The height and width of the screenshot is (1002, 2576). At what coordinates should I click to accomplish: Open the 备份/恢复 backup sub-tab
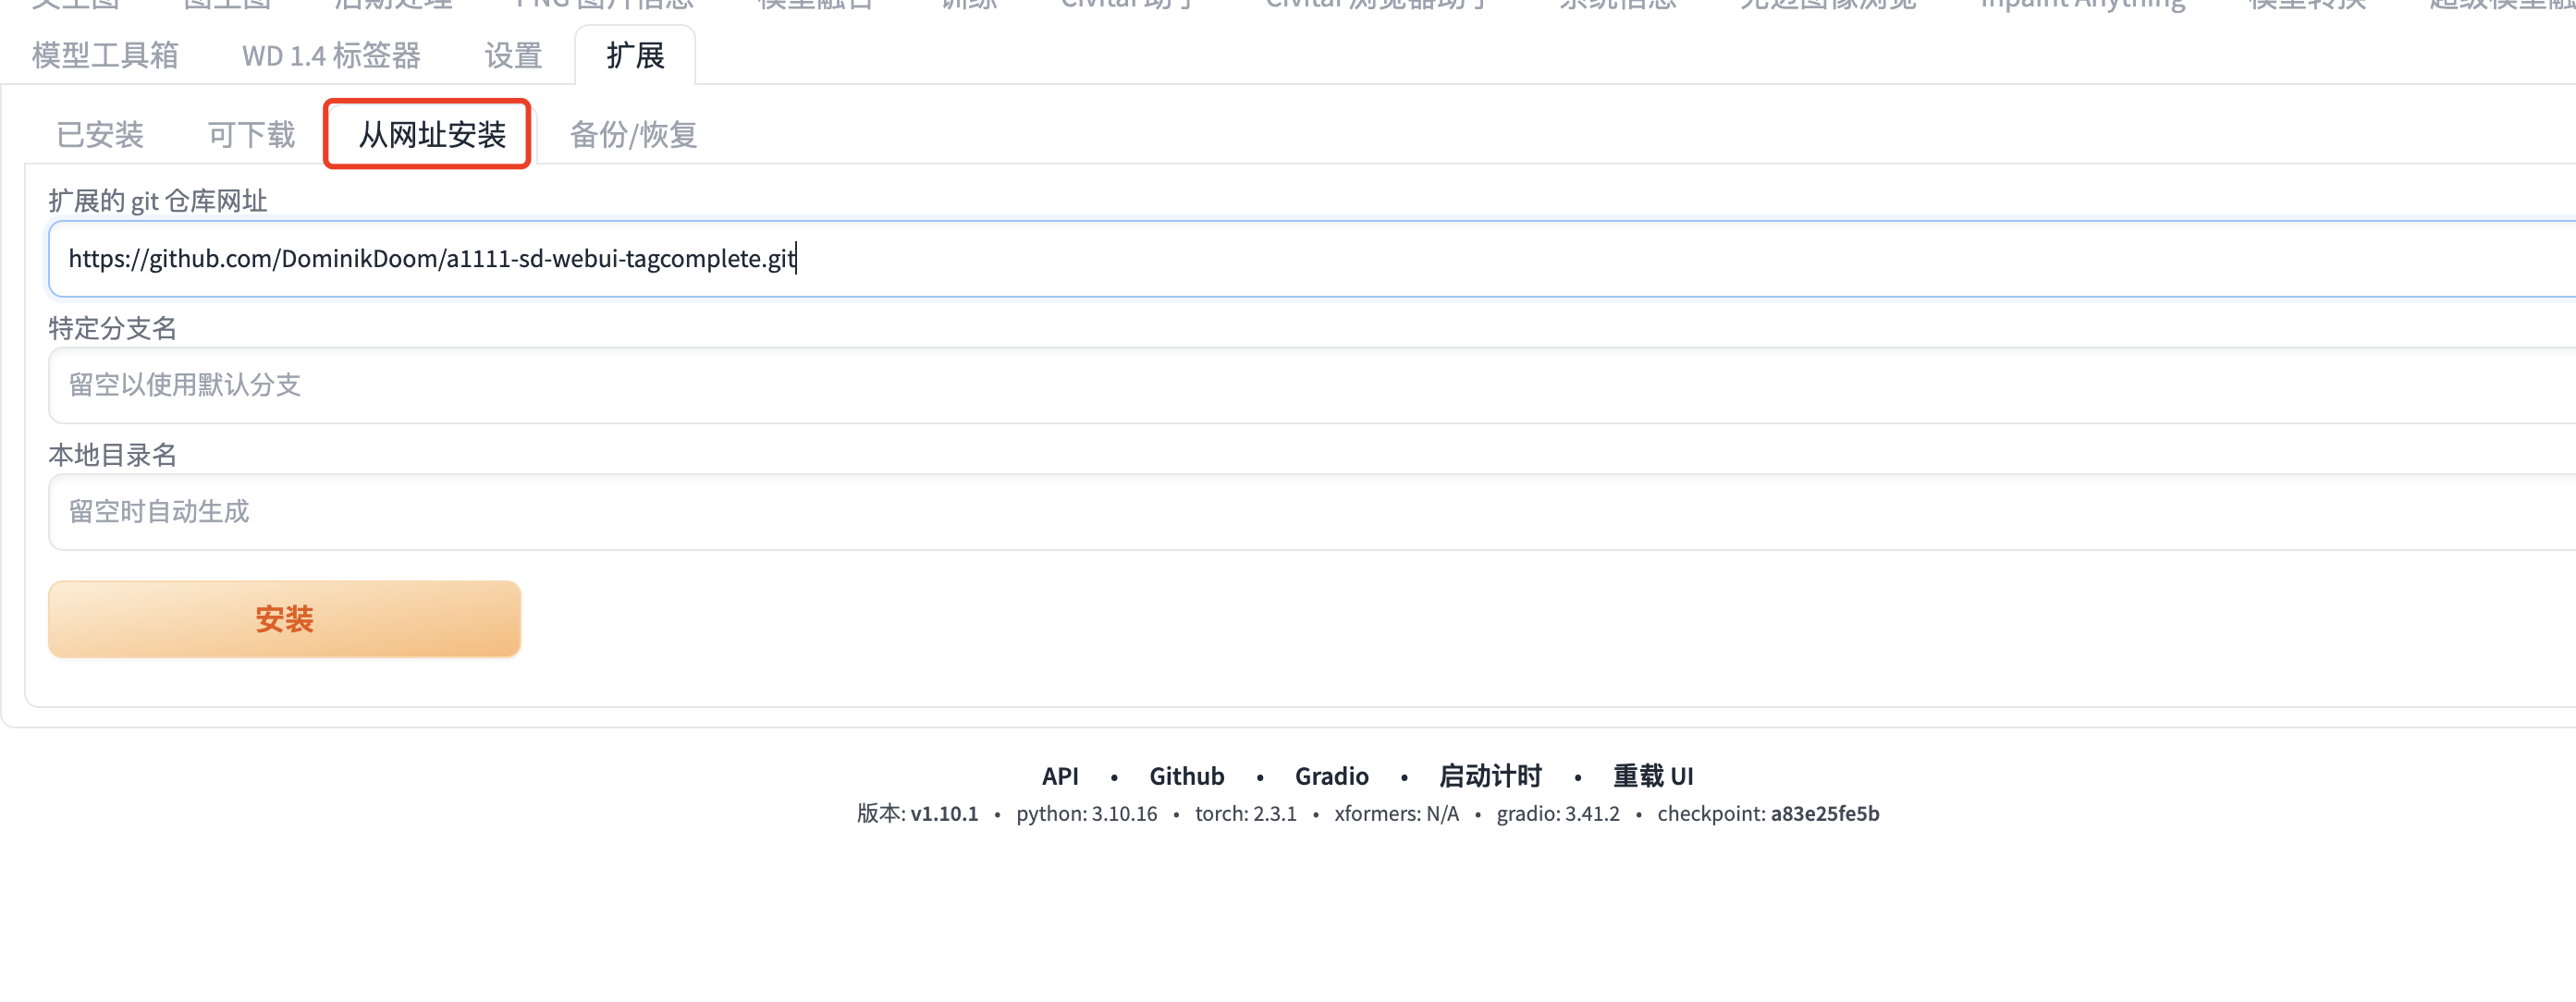633,134
